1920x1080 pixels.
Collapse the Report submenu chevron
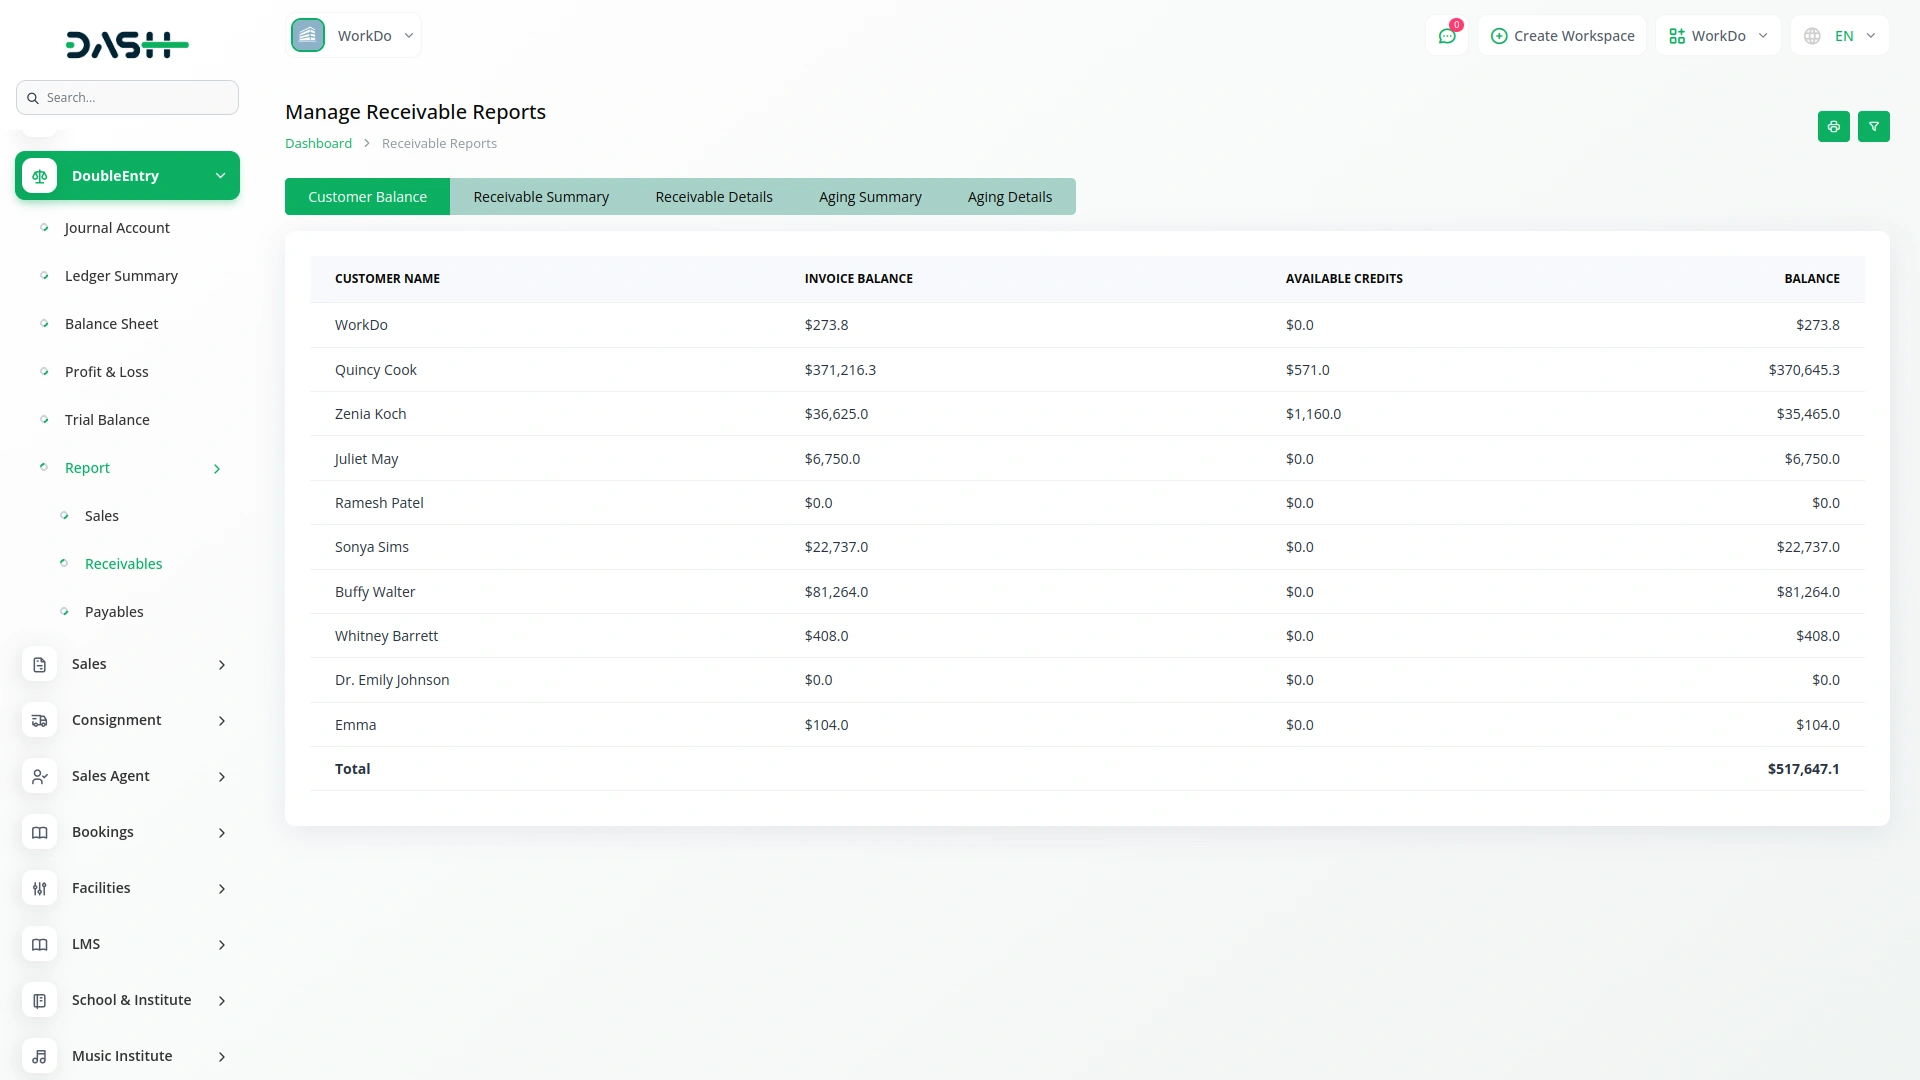(x=217, y=469)
